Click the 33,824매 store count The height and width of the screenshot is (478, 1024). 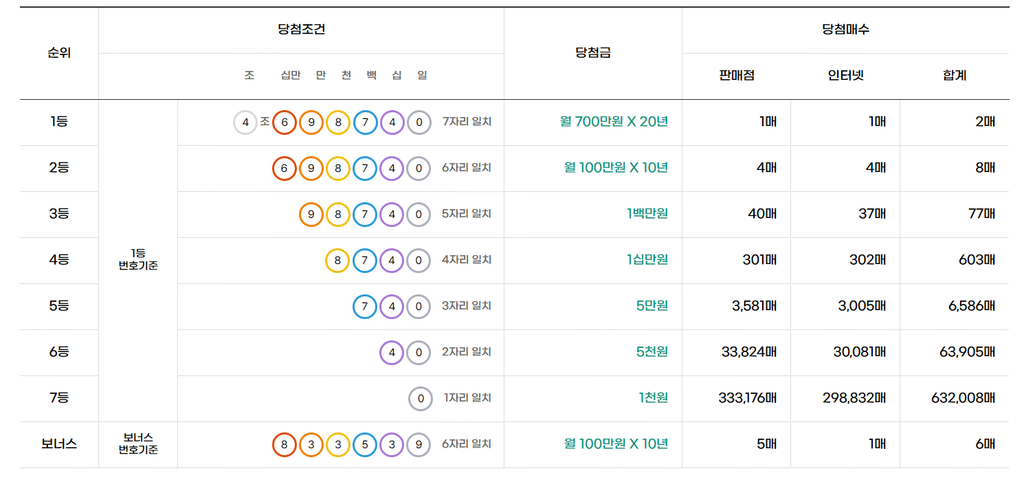pyautogui.click(x=749, y=353)
